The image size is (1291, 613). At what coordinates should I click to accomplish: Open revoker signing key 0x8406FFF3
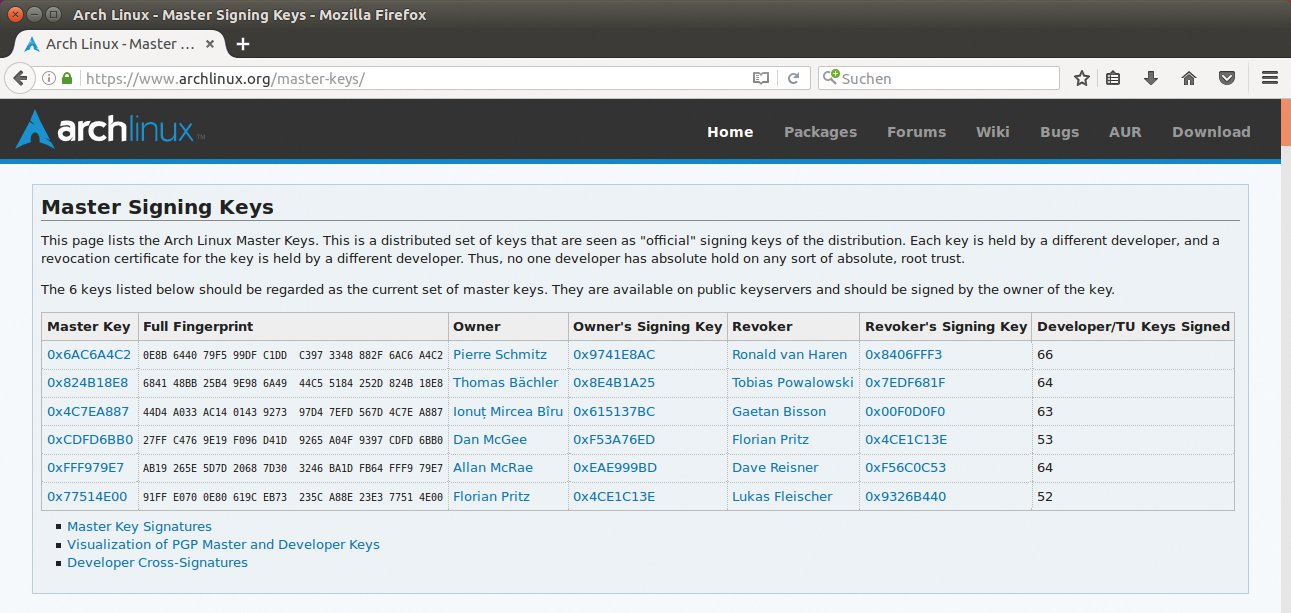click(x=904, y=355)
